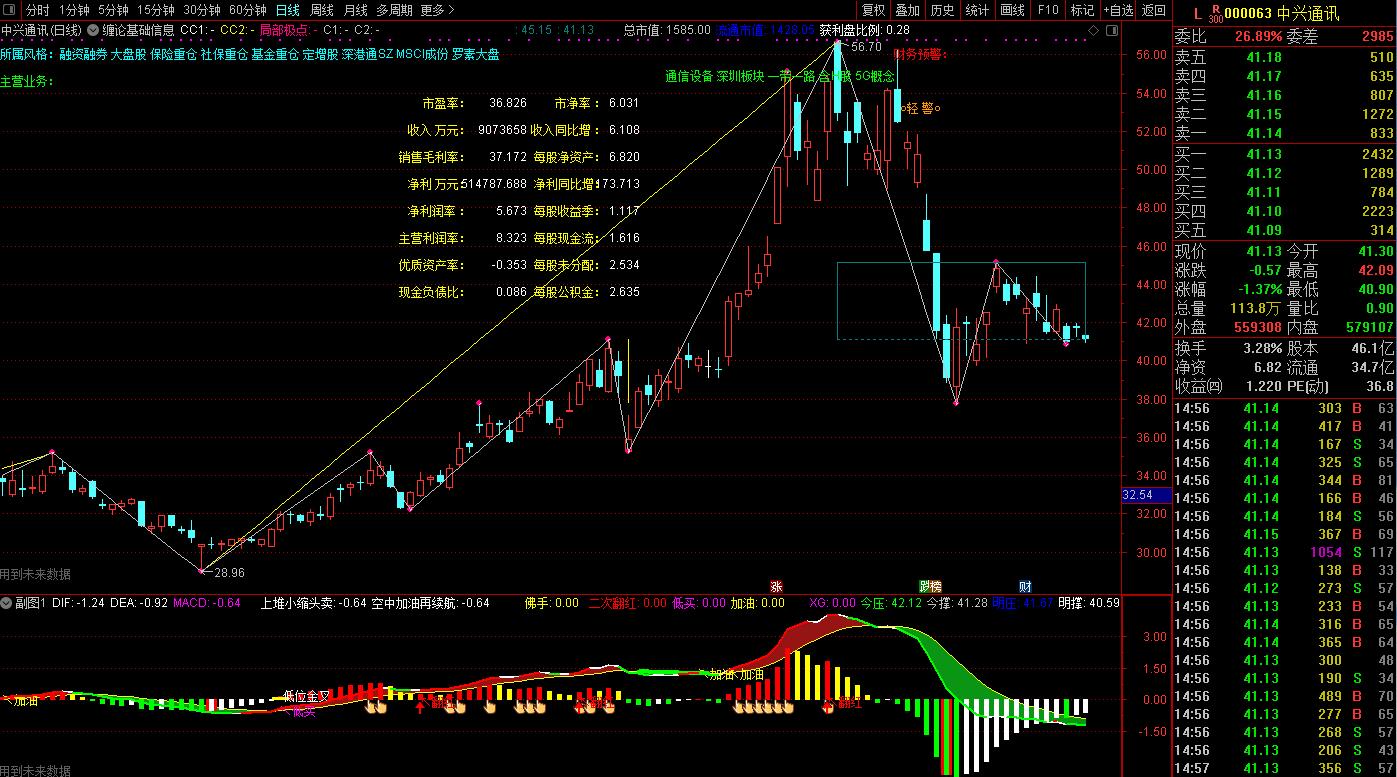Open F10 company info

pos(1048,10)
